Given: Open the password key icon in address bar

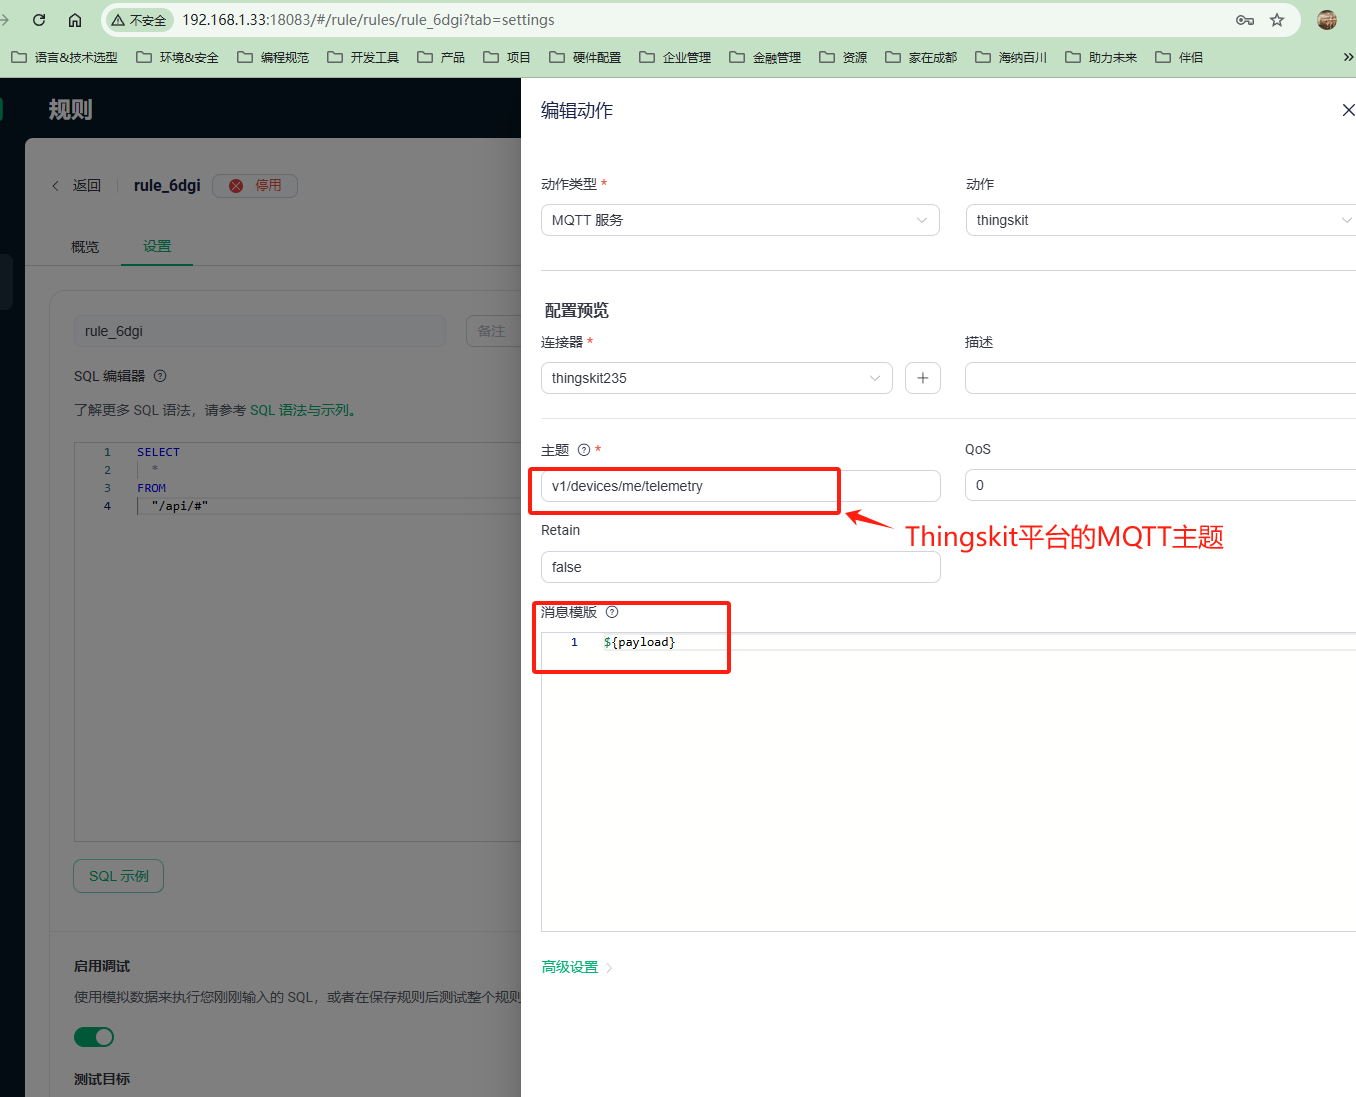Looking at the screenshot, I should [1245, 20].
